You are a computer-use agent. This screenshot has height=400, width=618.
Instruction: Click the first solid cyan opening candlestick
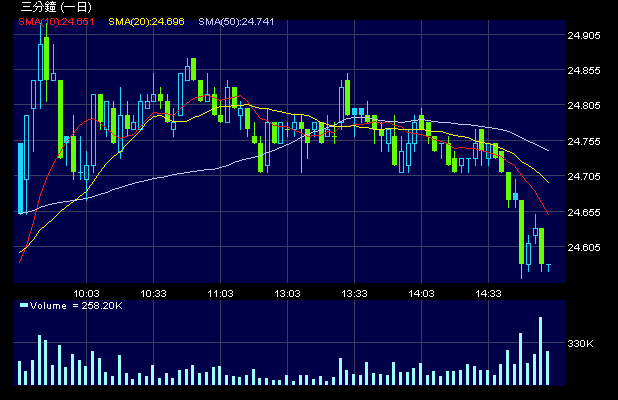(x=20, y=178)
